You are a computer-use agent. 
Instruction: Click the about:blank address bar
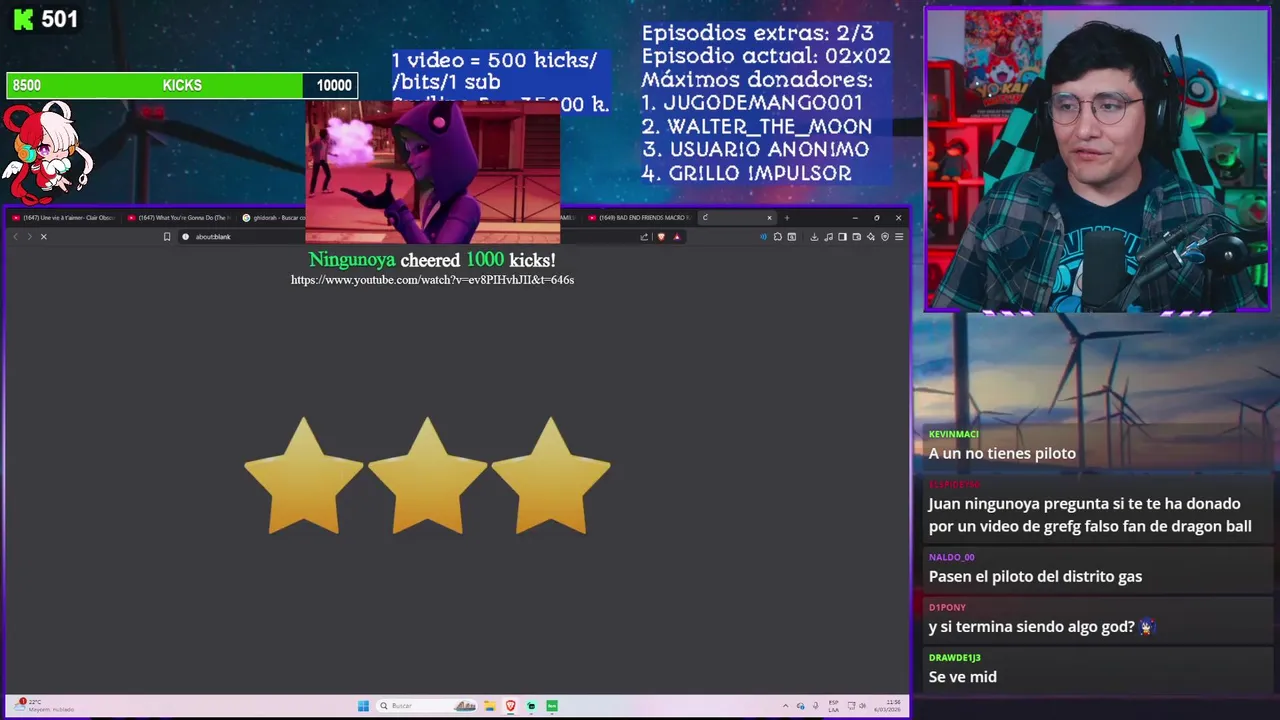pos(410,237)
